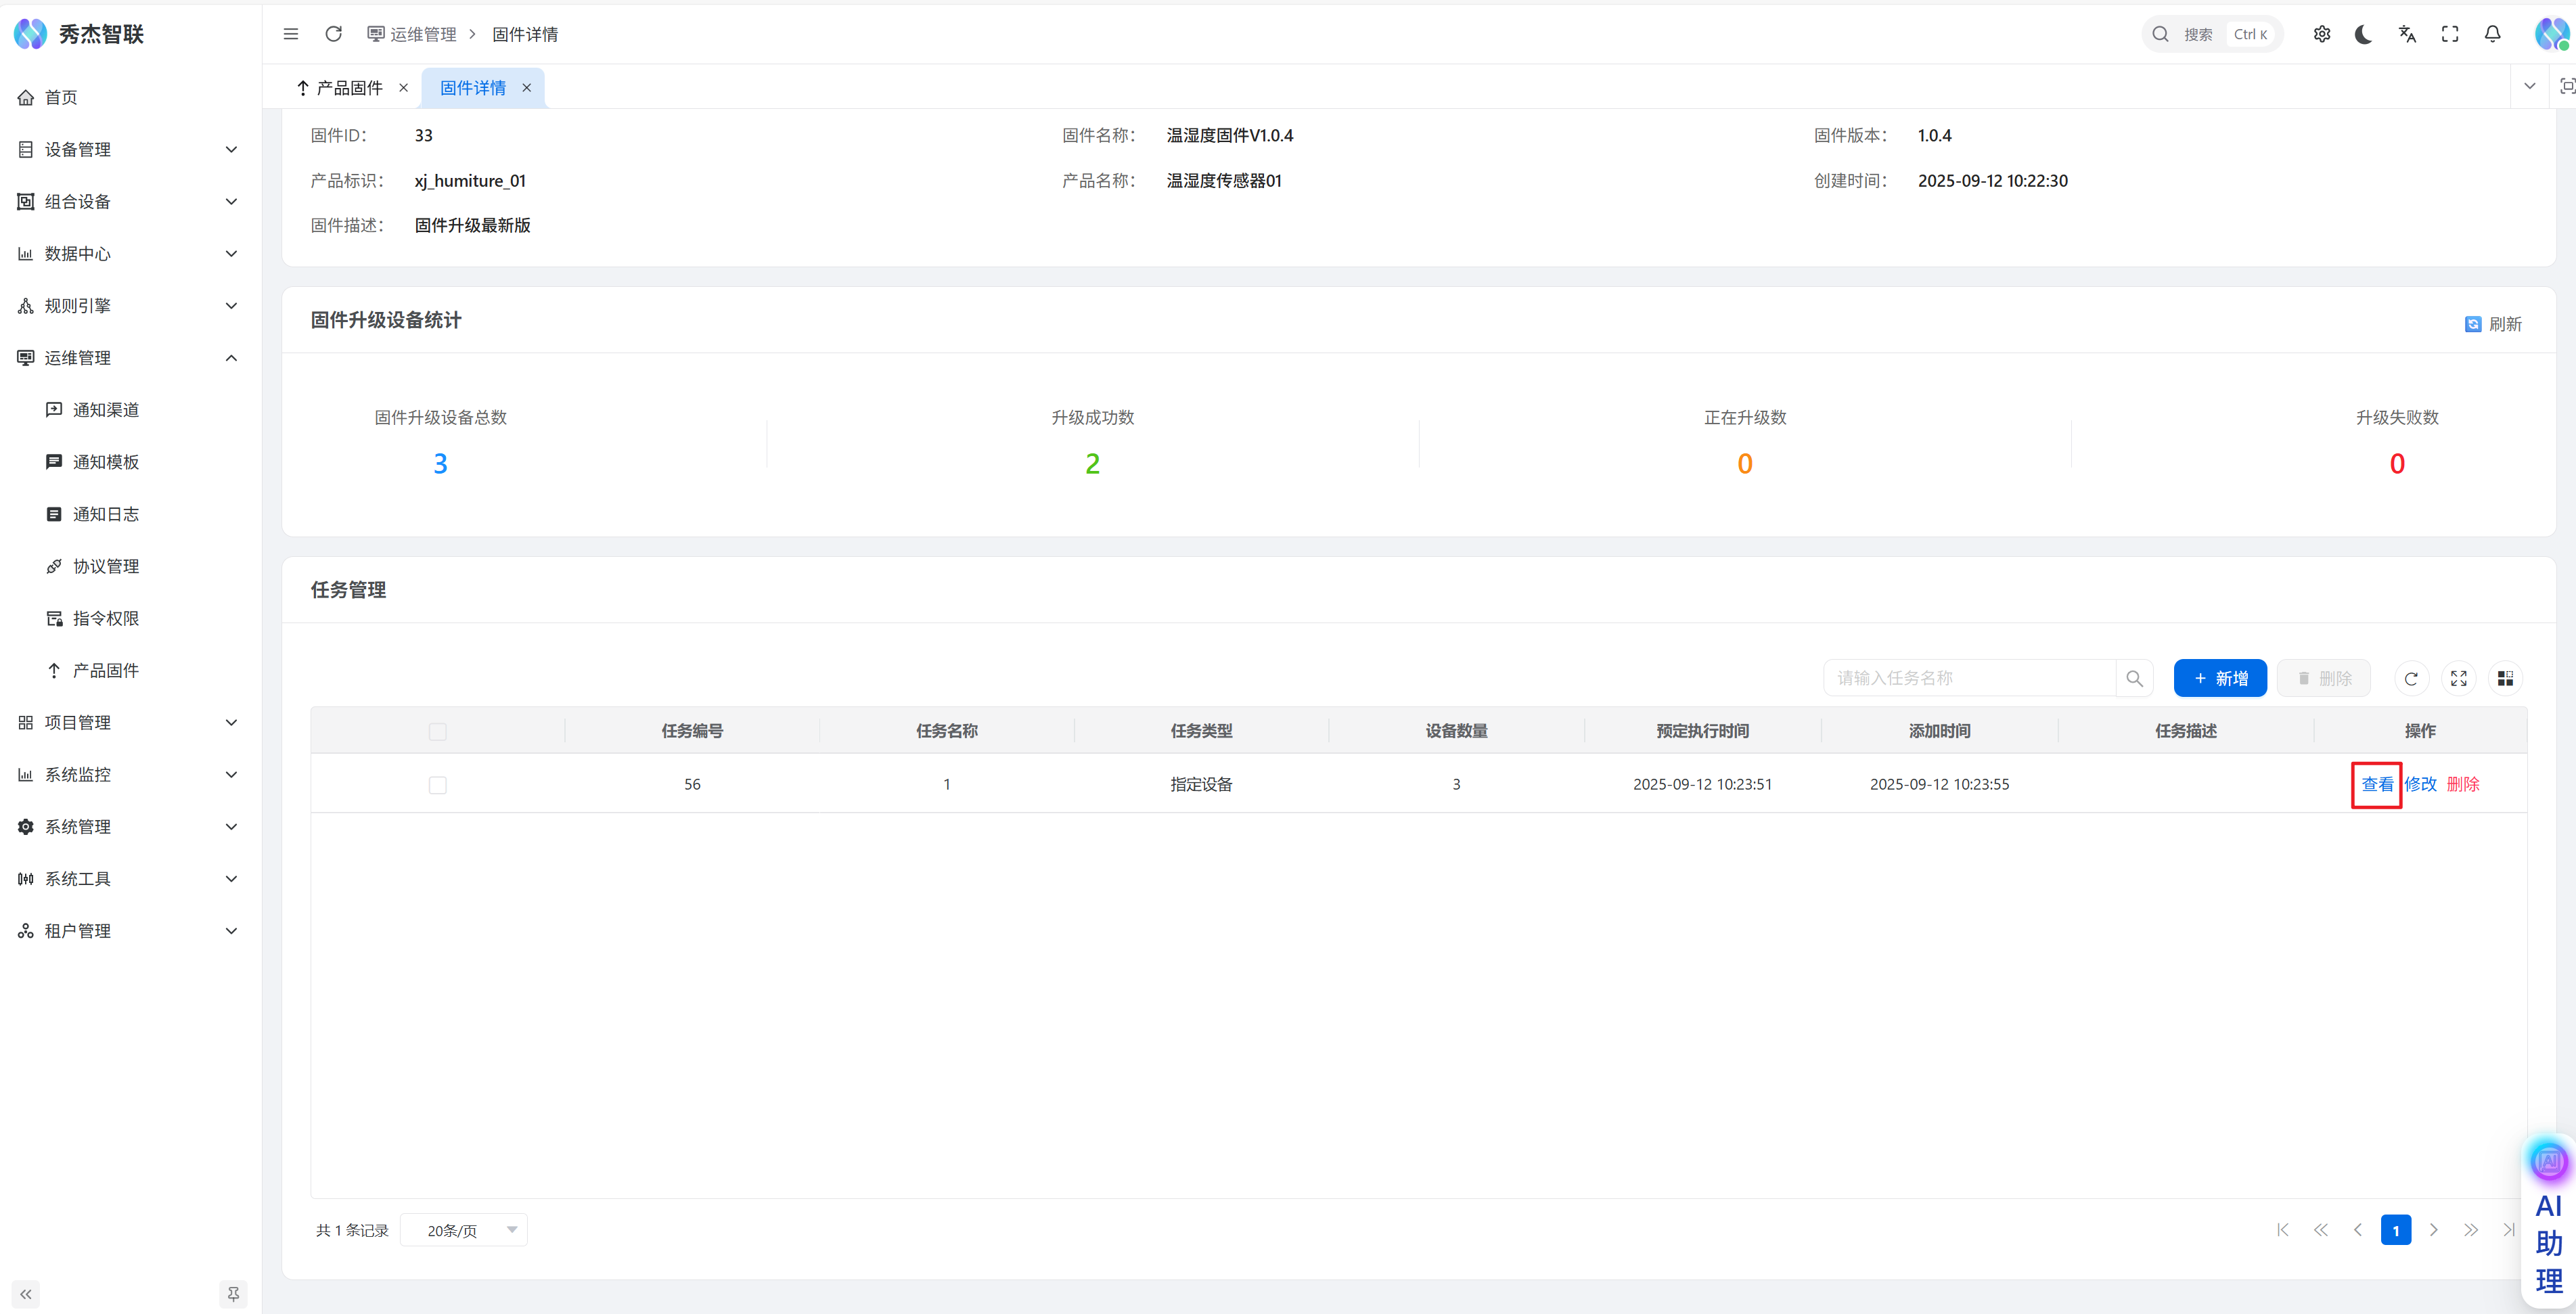Click 查看 link for task 56

2377,784
